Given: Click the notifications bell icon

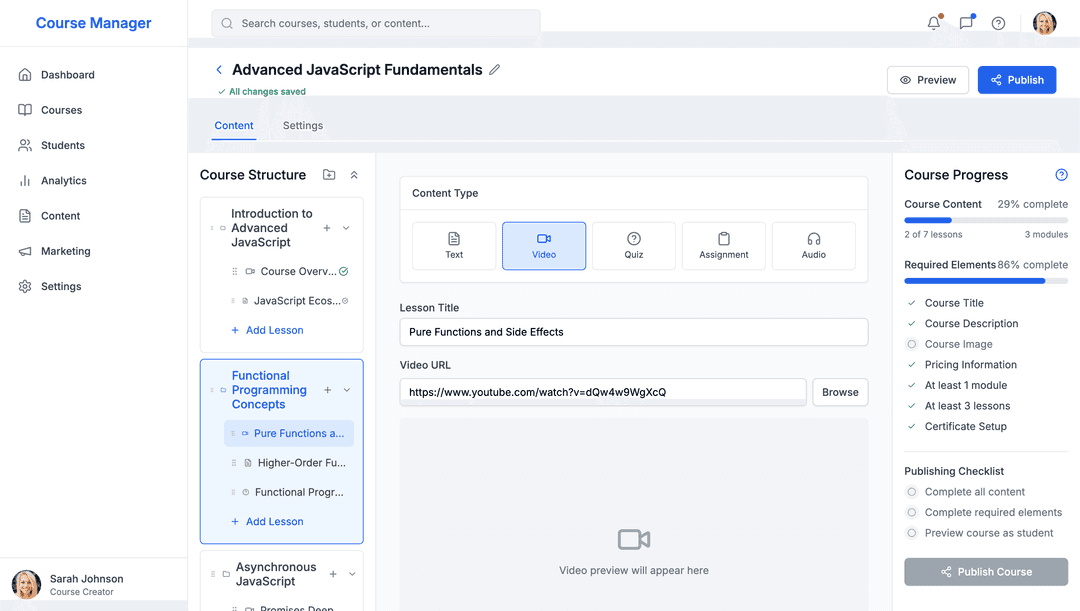Looking at the screenshot, I should click(x=934, y=23).
